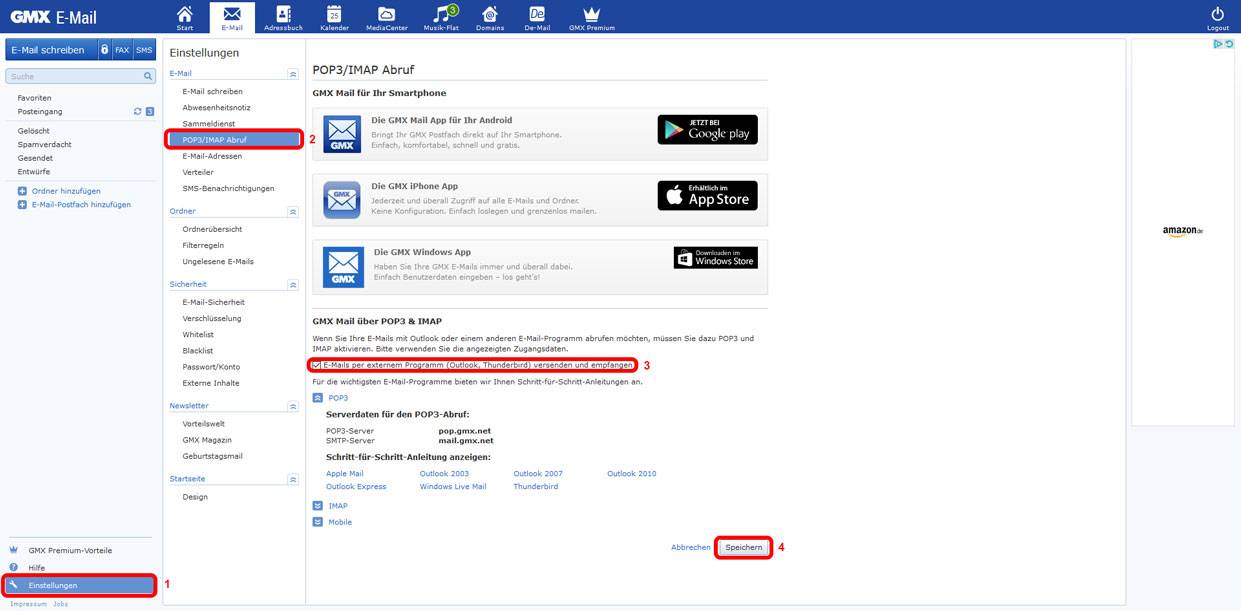Click the Google Play badge
Screen dimensions: 1241x611
click(707, 129)
